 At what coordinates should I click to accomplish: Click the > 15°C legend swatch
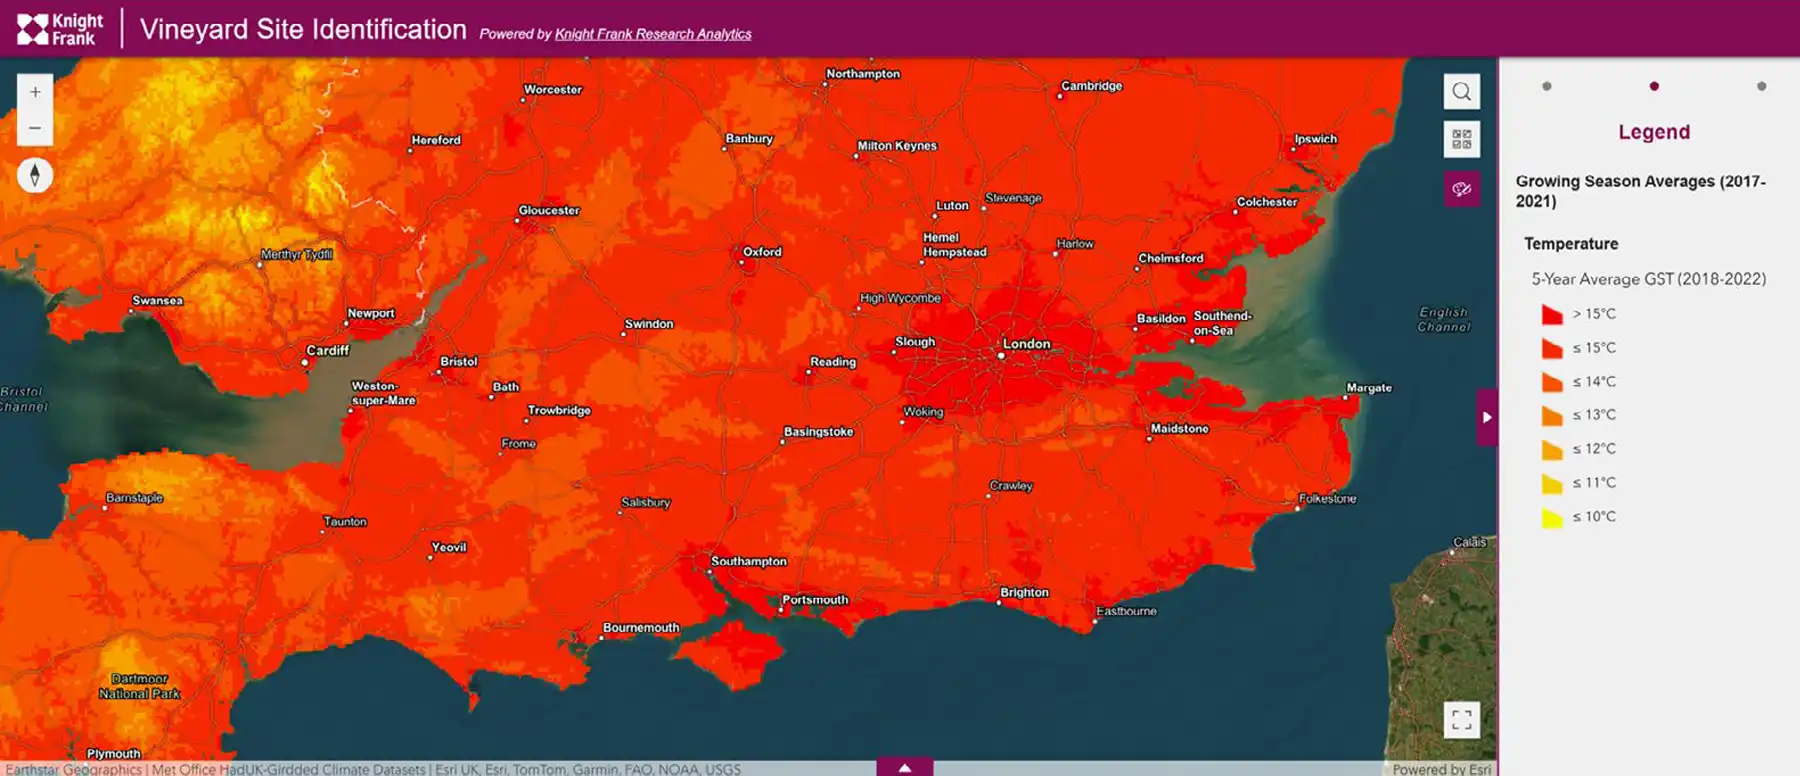point(1552,315)
